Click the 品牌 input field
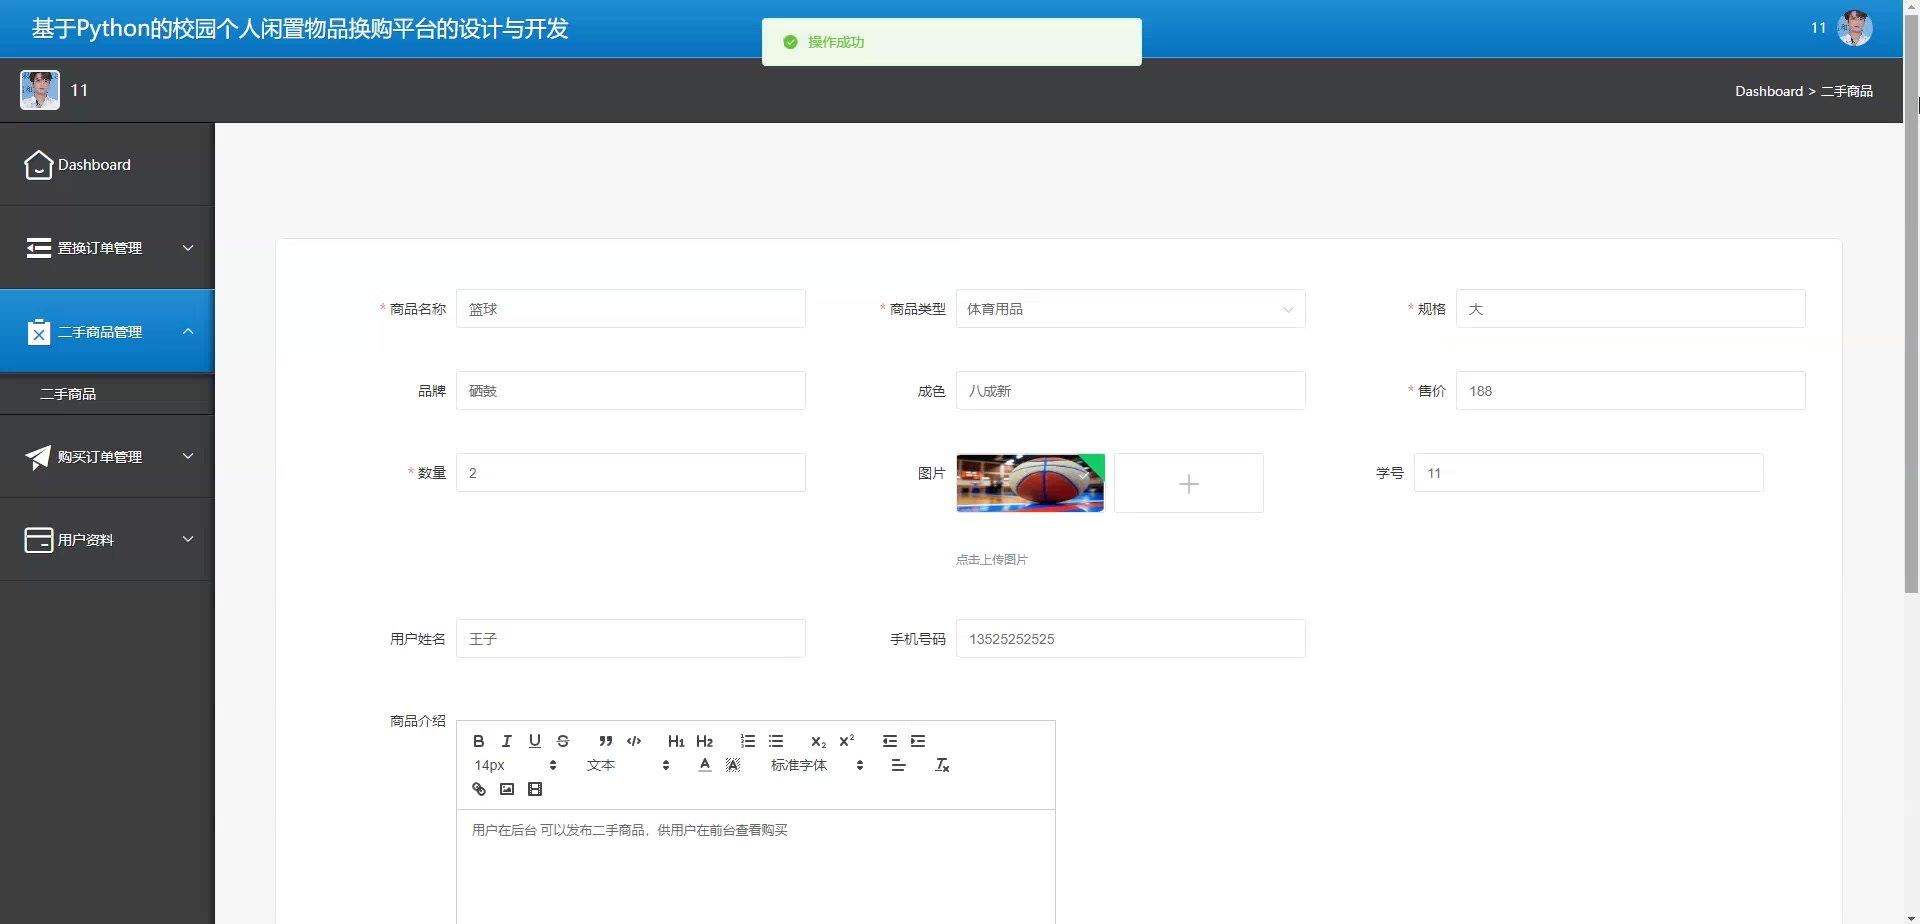Image resolution: width=1920 pixels, height=924 pixels. point(630,391)
